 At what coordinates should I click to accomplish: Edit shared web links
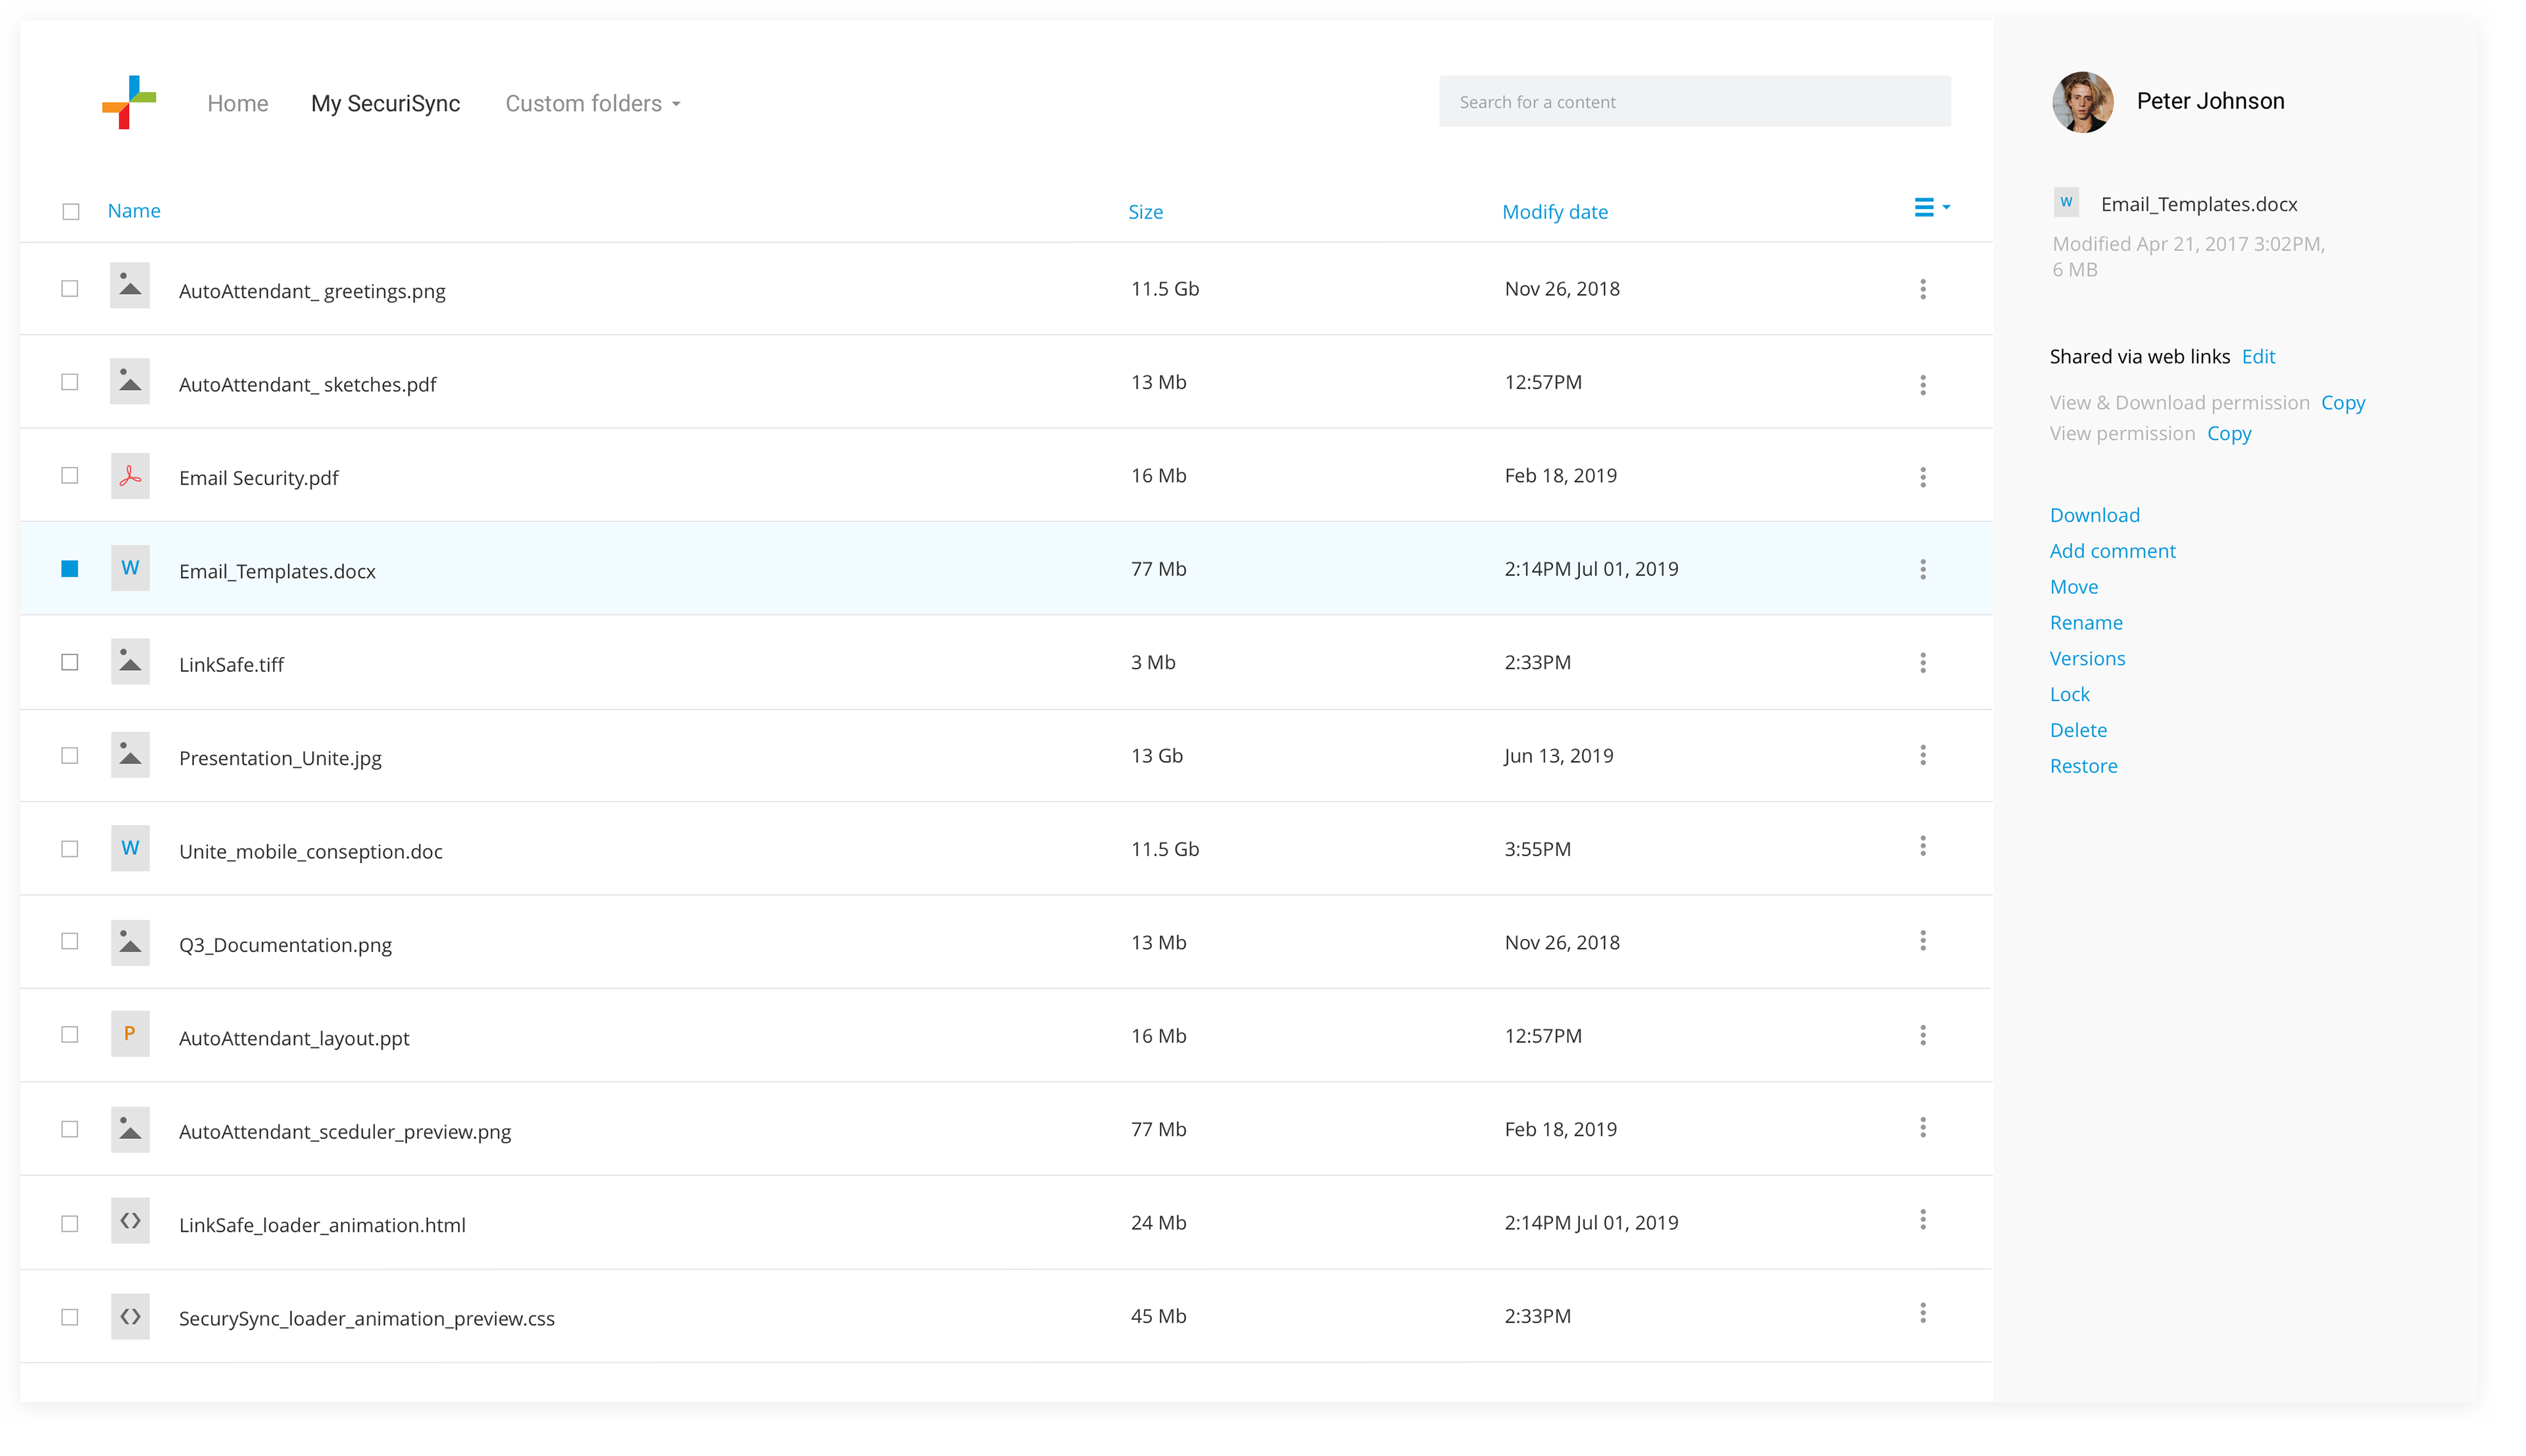(x=2258, y=357)
